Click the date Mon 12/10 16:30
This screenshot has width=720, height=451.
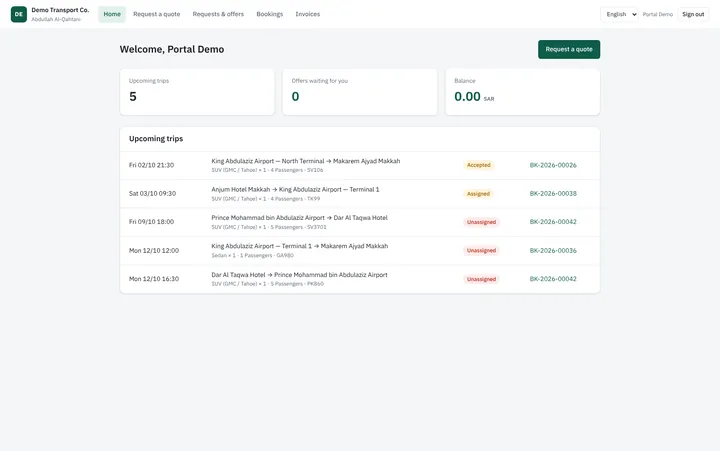[x=154, y=279]
